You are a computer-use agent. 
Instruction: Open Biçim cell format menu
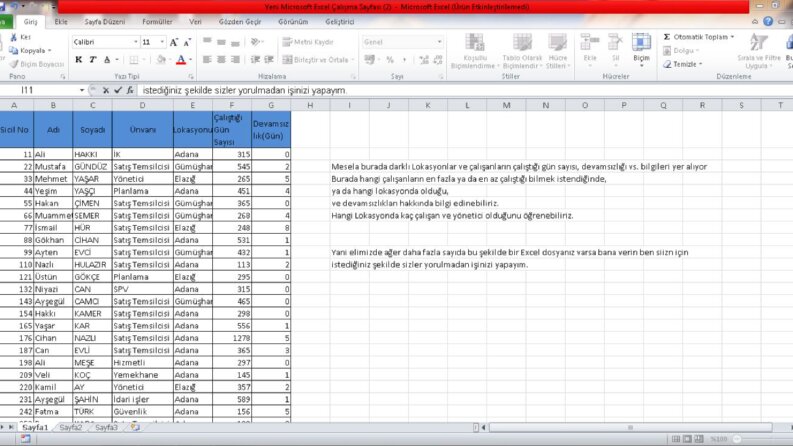coord(641,50)
